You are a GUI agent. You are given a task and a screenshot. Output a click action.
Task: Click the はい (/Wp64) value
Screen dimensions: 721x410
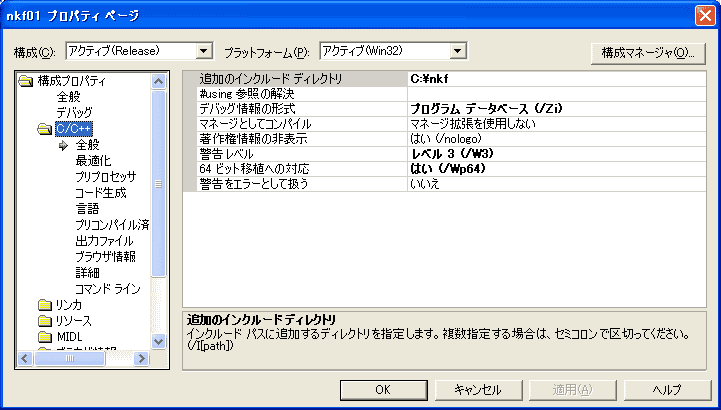point(556,169)
